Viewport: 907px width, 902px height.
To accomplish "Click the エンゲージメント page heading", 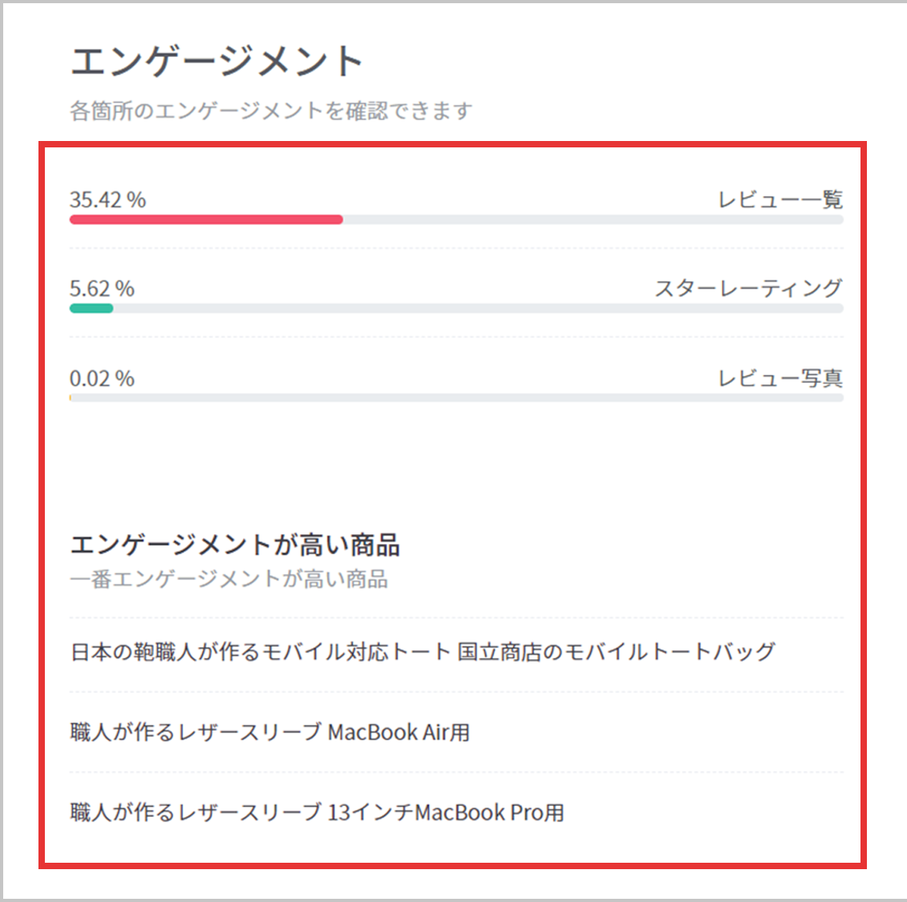I will 217,62.
